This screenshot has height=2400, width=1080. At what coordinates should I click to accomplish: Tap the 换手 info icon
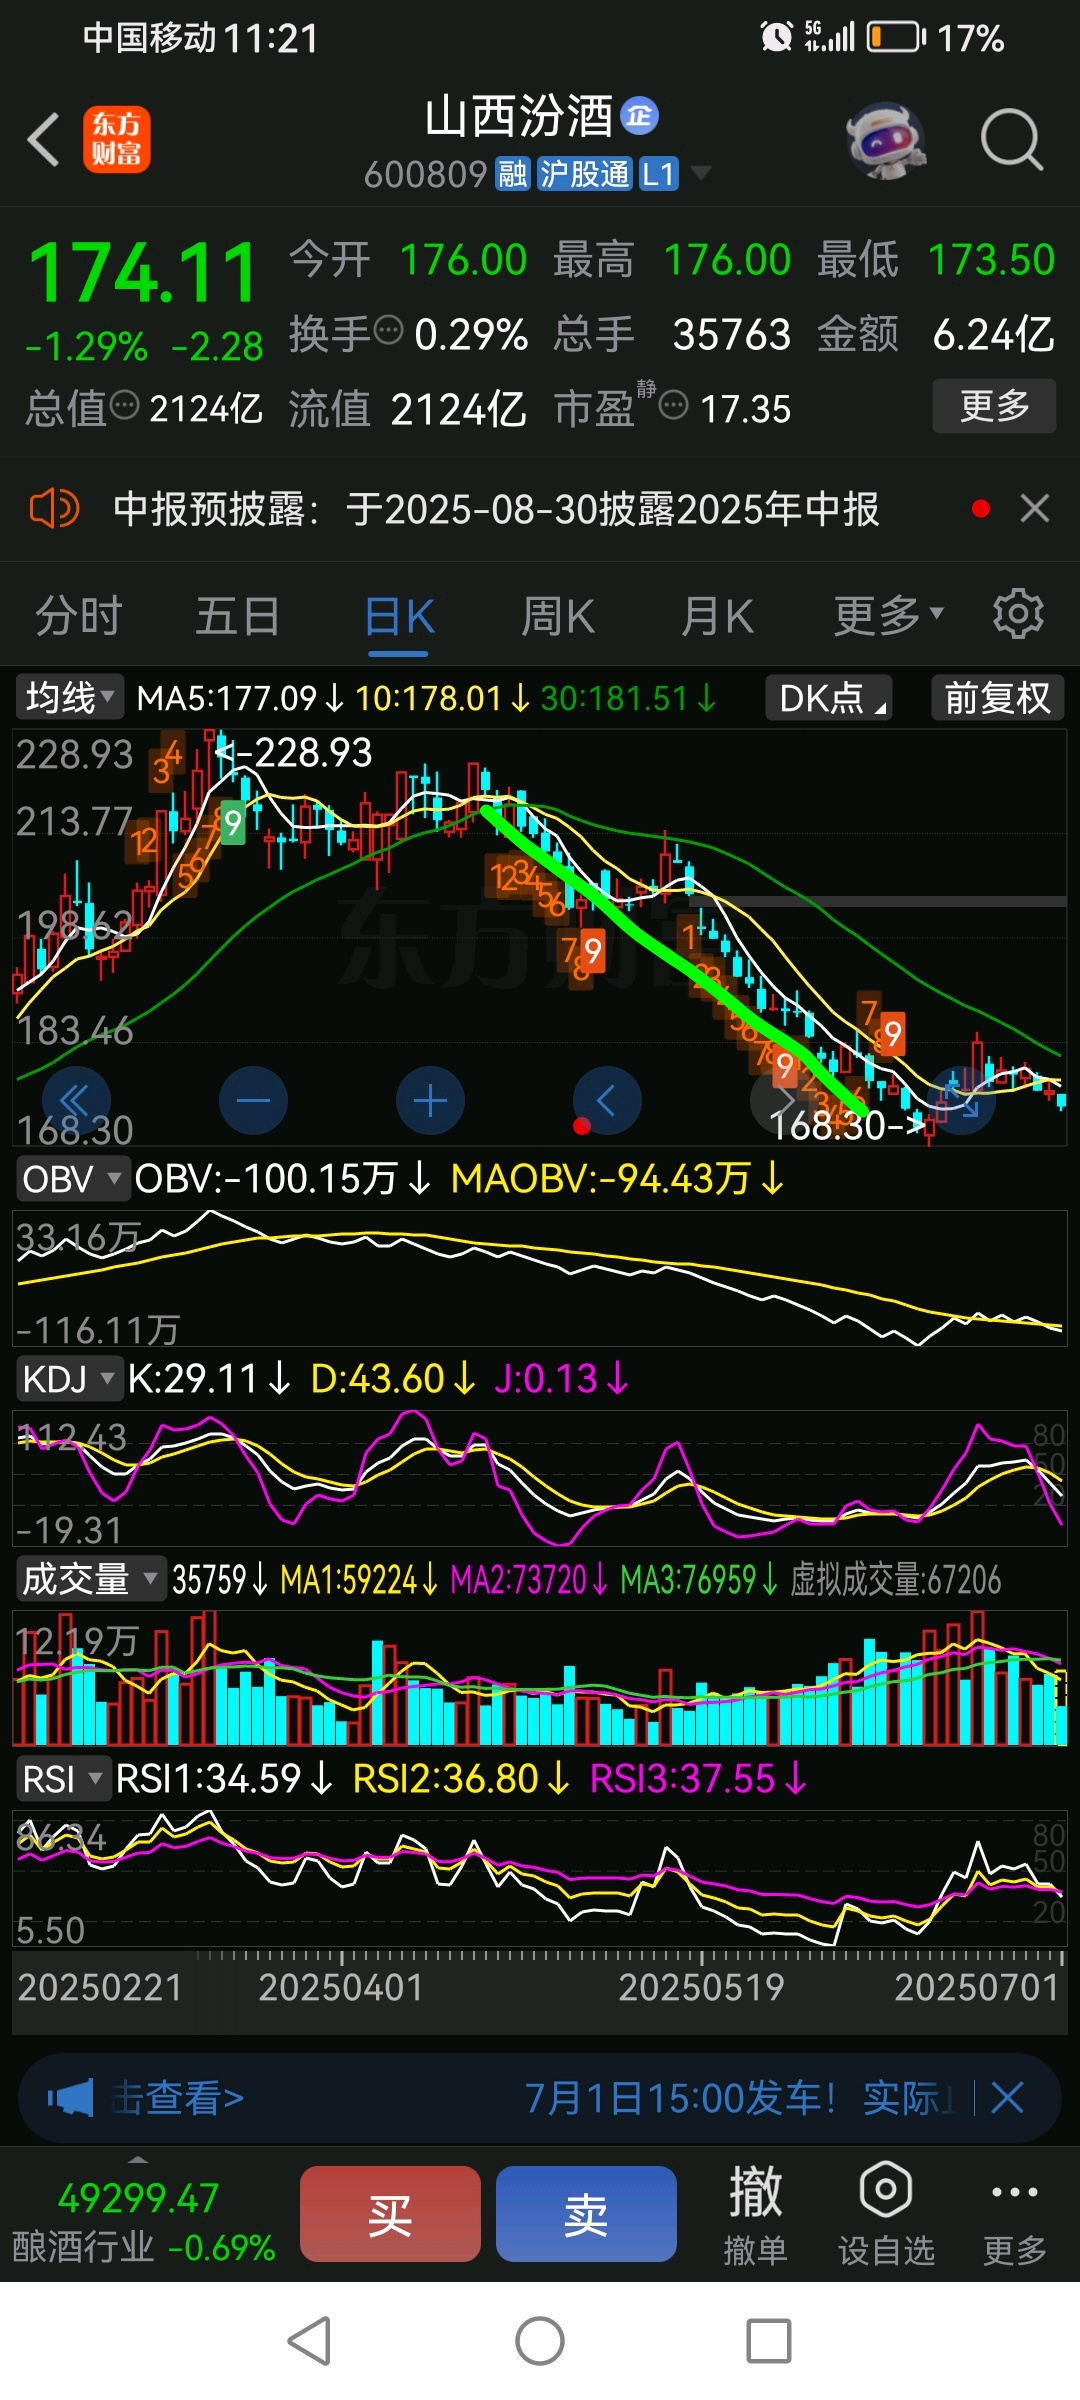388,329
